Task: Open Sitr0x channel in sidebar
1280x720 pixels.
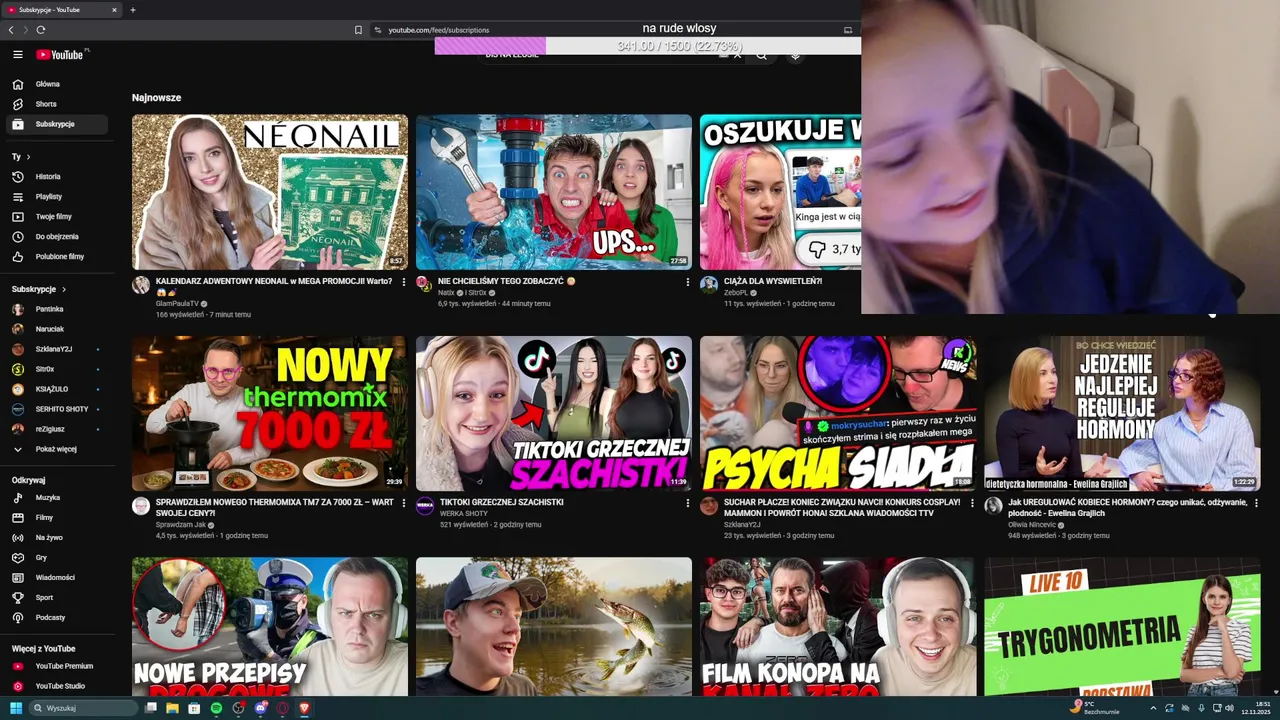Action: click(x=59, y=369)
